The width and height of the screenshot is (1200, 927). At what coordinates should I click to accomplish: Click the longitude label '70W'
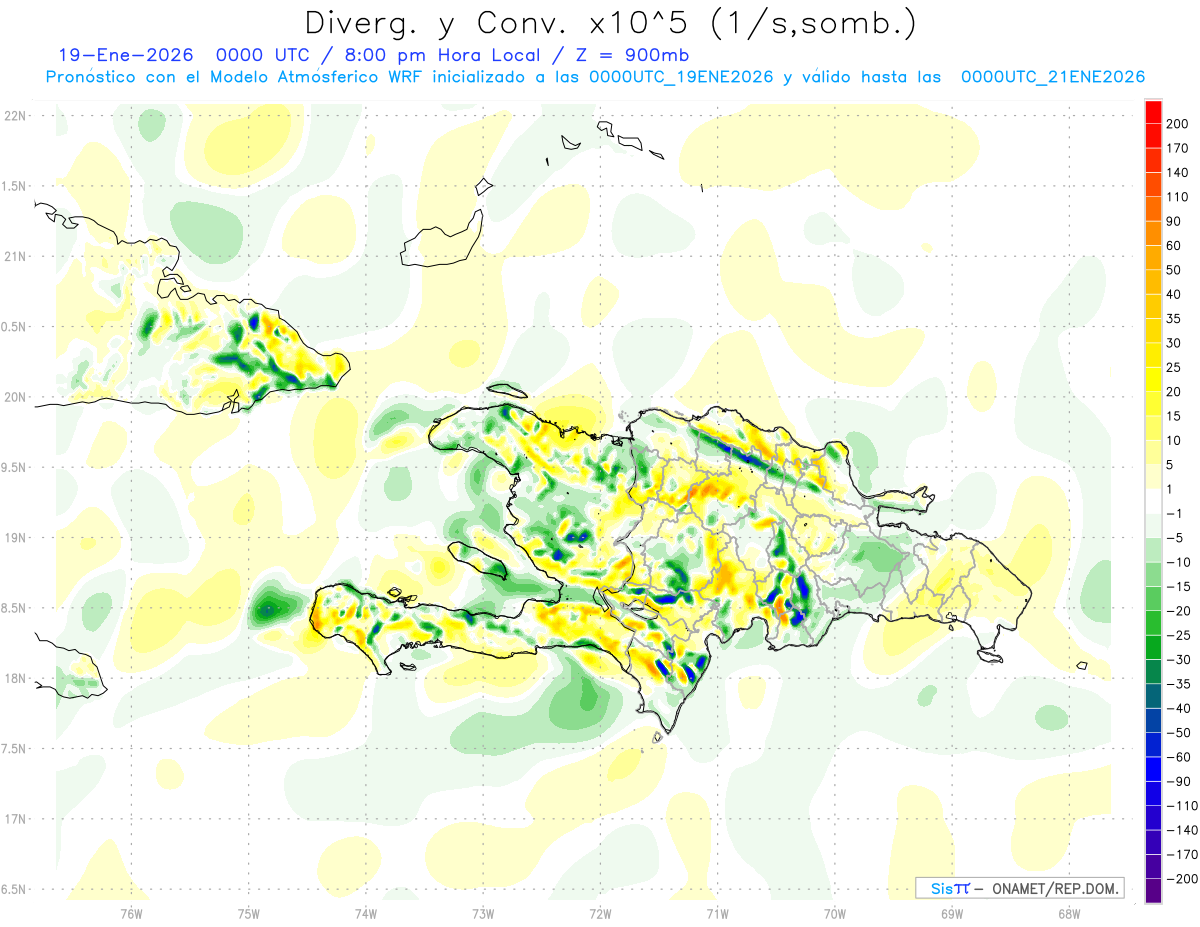tap(835, 913)
